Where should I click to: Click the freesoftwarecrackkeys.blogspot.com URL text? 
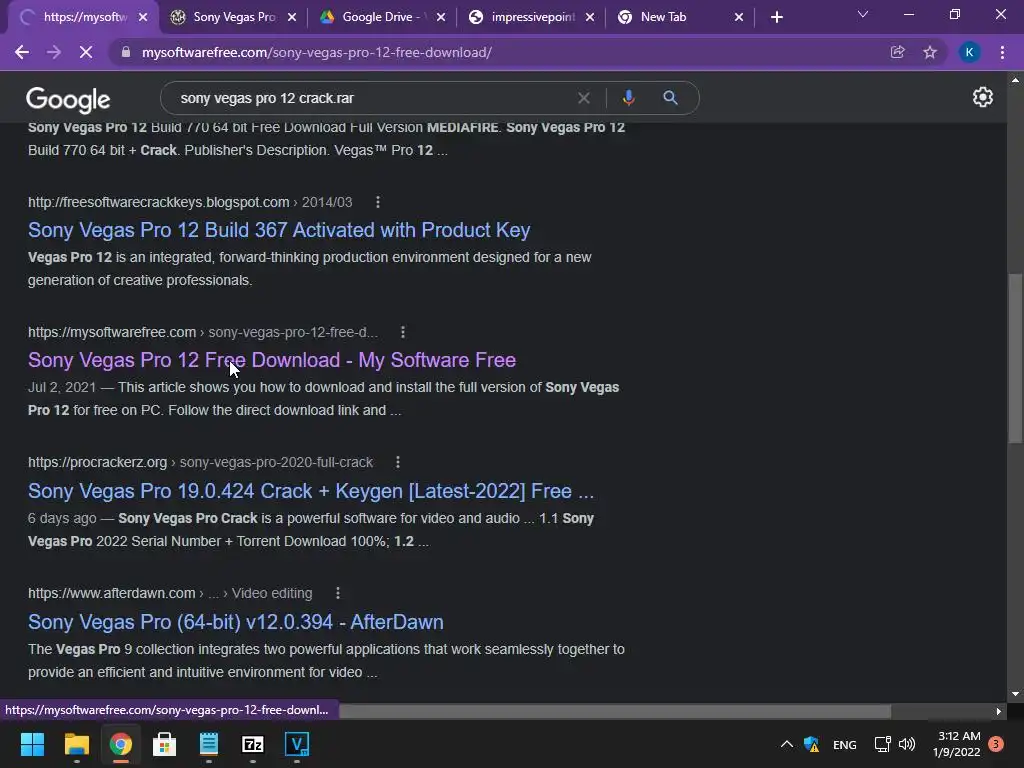point(159,202)
